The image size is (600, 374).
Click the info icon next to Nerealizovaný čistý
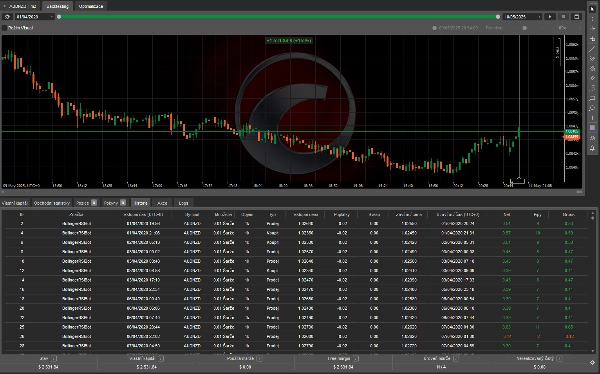pyautogui.click(x=559, y=359)
